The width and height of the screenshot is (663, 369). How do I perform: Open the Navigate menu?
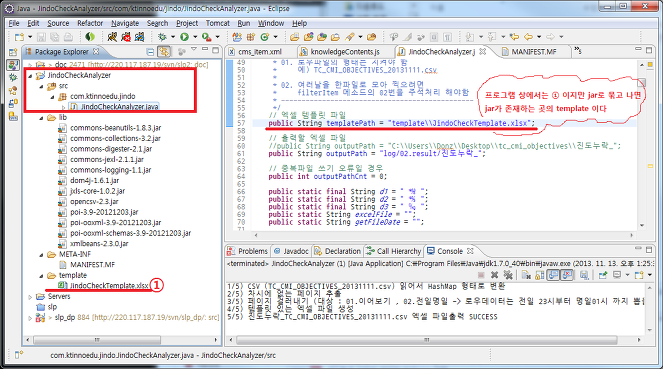(125, 23)
